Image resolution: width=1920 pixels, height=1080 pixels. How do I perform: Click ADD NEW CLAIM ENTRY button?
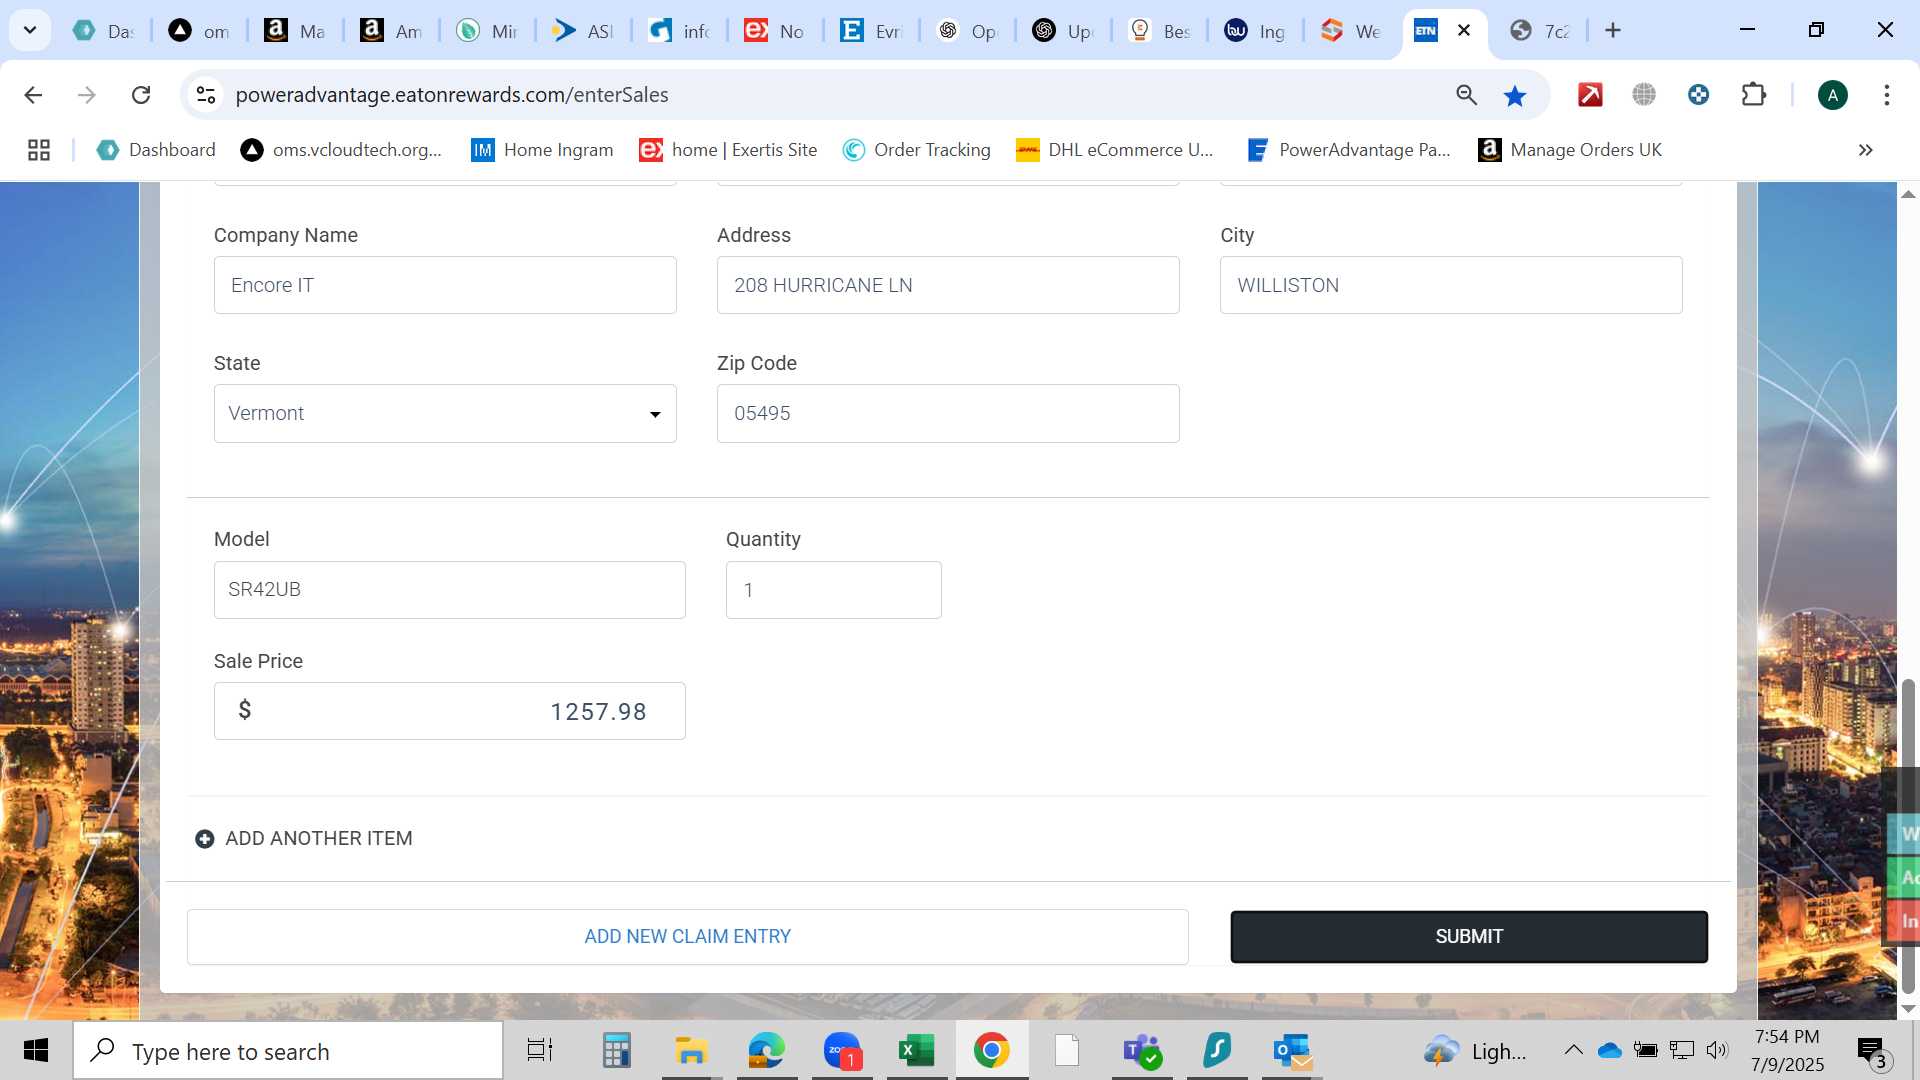click(688, 937)
